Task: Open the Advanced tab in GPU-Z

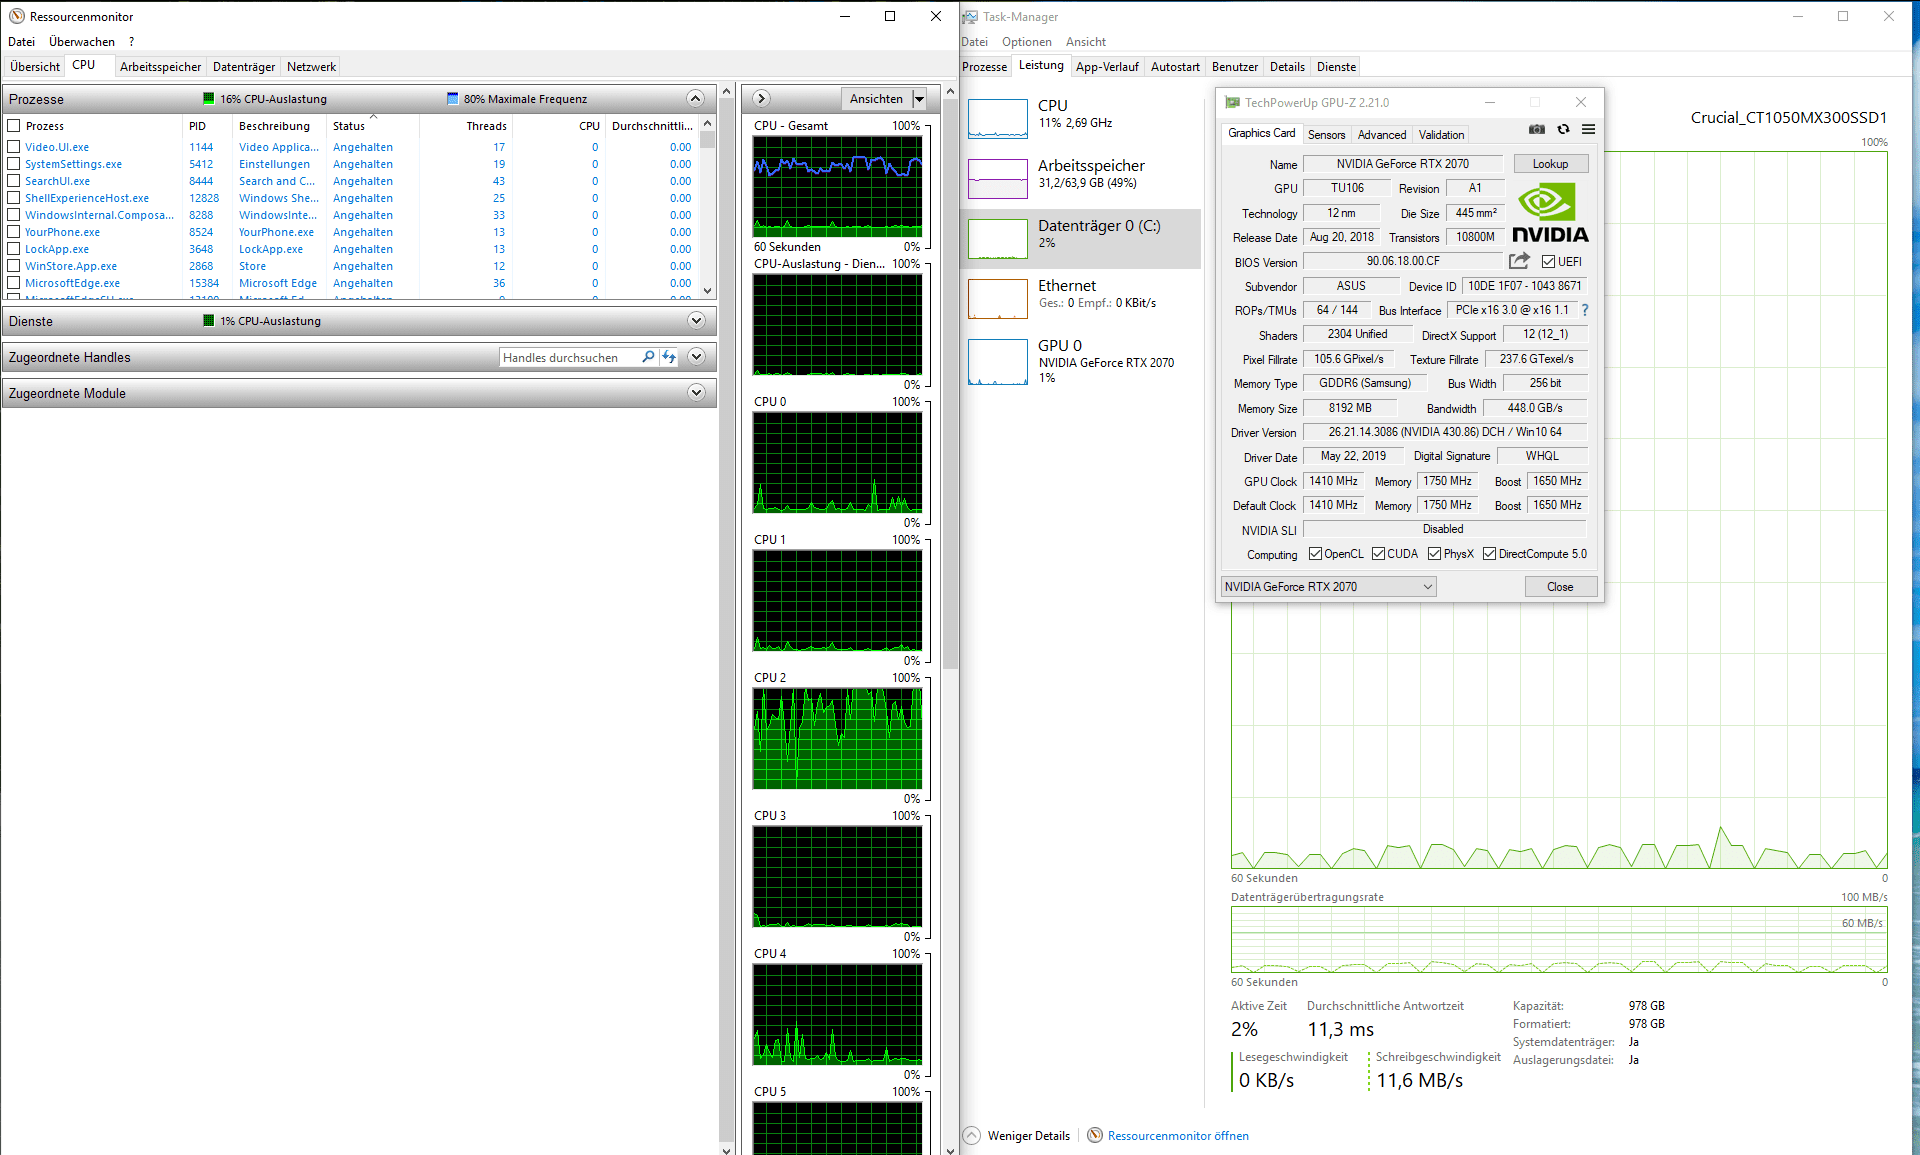Action: click(x=1381, y=134)
